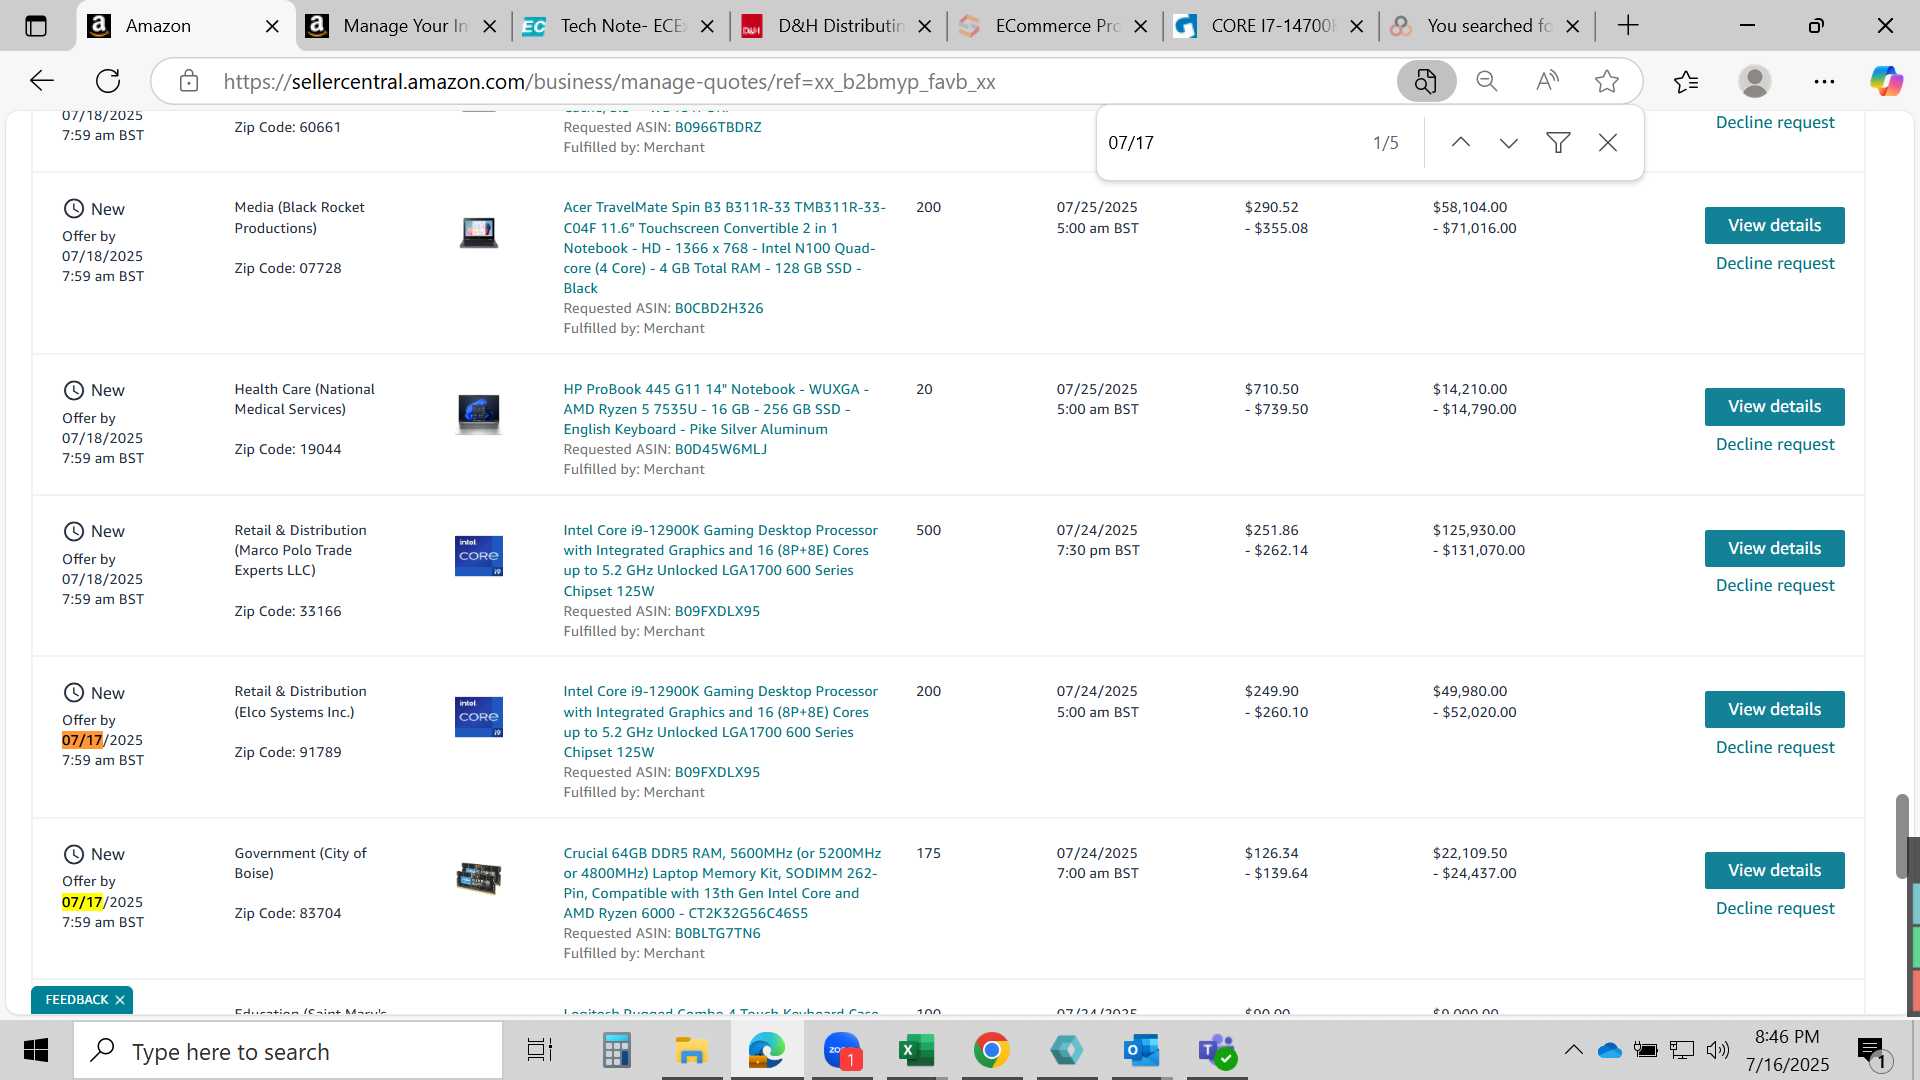This screenshot has width=1920, height=1080.
Task: Open the browser profile avatar
Action: [1755, 81]
